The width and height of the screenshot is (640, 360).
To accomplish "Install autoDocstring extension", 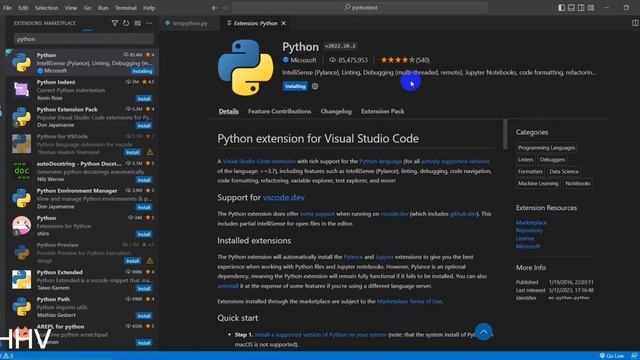I will click(144, 180).
